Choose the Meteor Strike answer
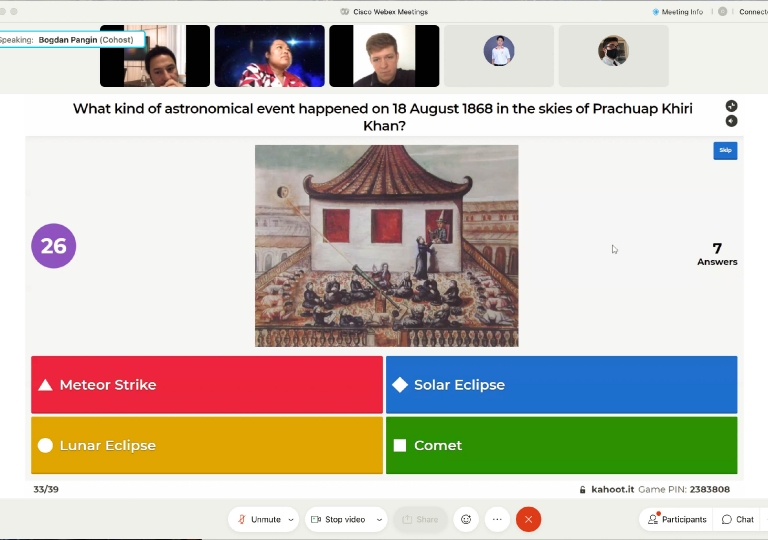This screenshot has width=768, height=540. (x=207, y=385)
